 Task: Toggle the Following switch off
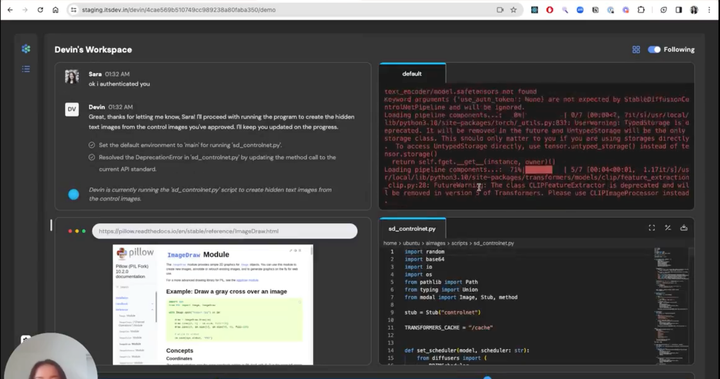pyautogui.click(x=654, y=50)
